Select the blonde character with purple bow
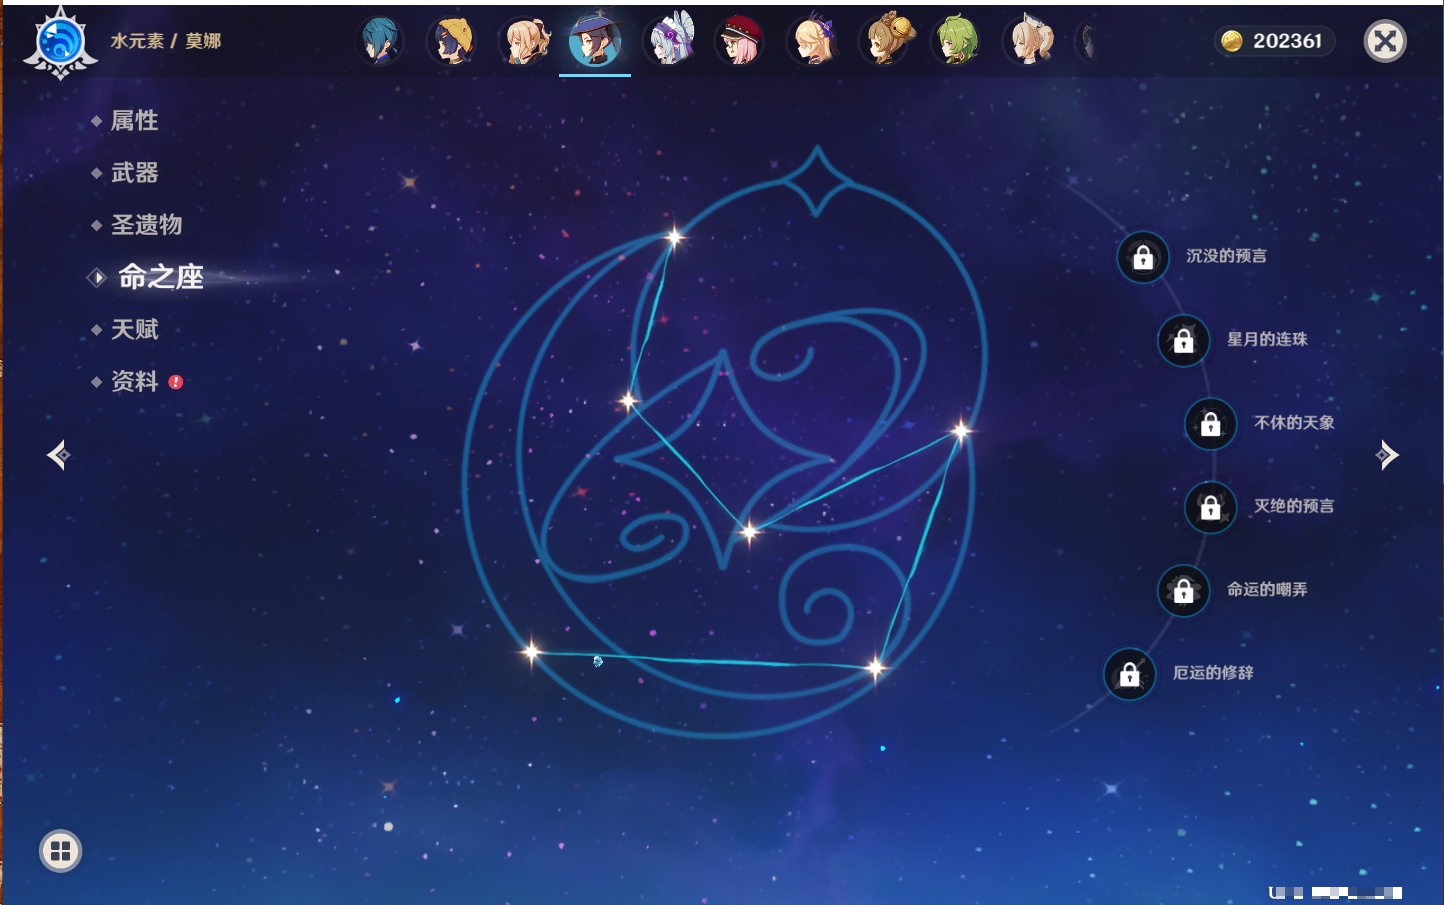Image resolution: width=1444 pixels, height=905 pixels. tap(813, 41)
